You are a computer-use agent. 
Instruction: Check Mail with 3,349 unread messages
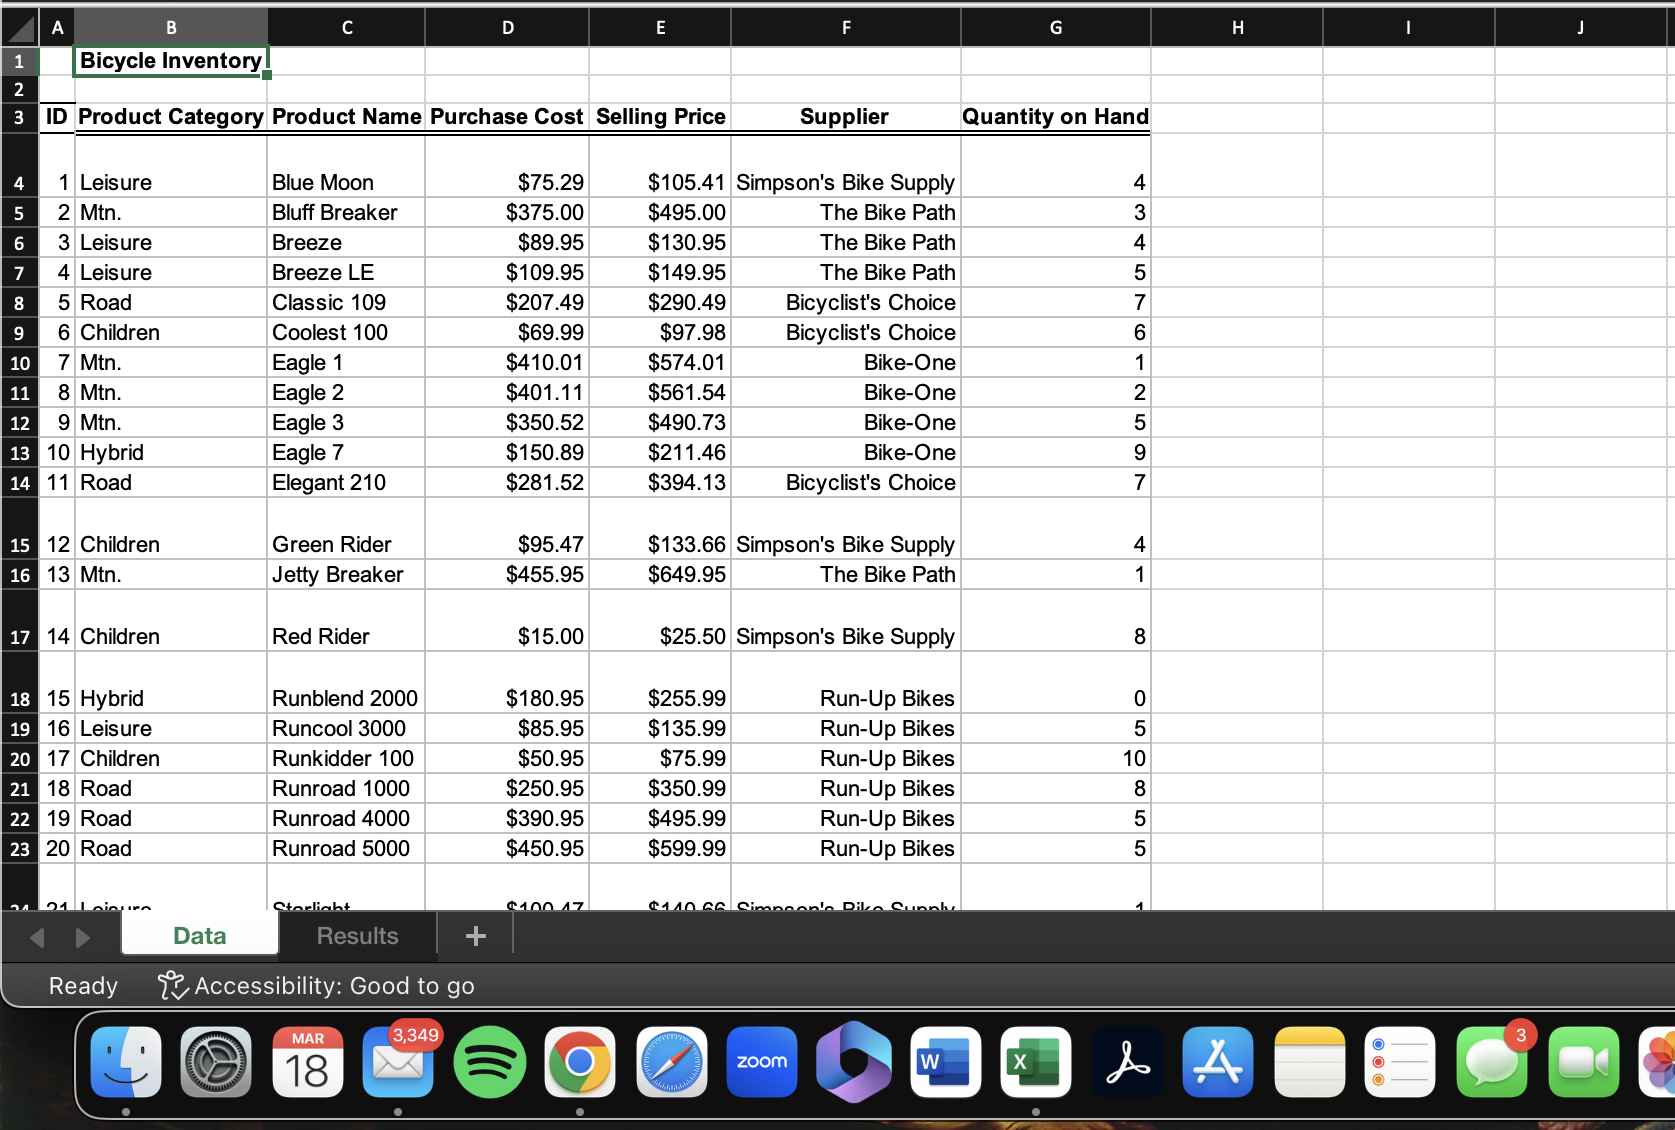coord(398,1062)
